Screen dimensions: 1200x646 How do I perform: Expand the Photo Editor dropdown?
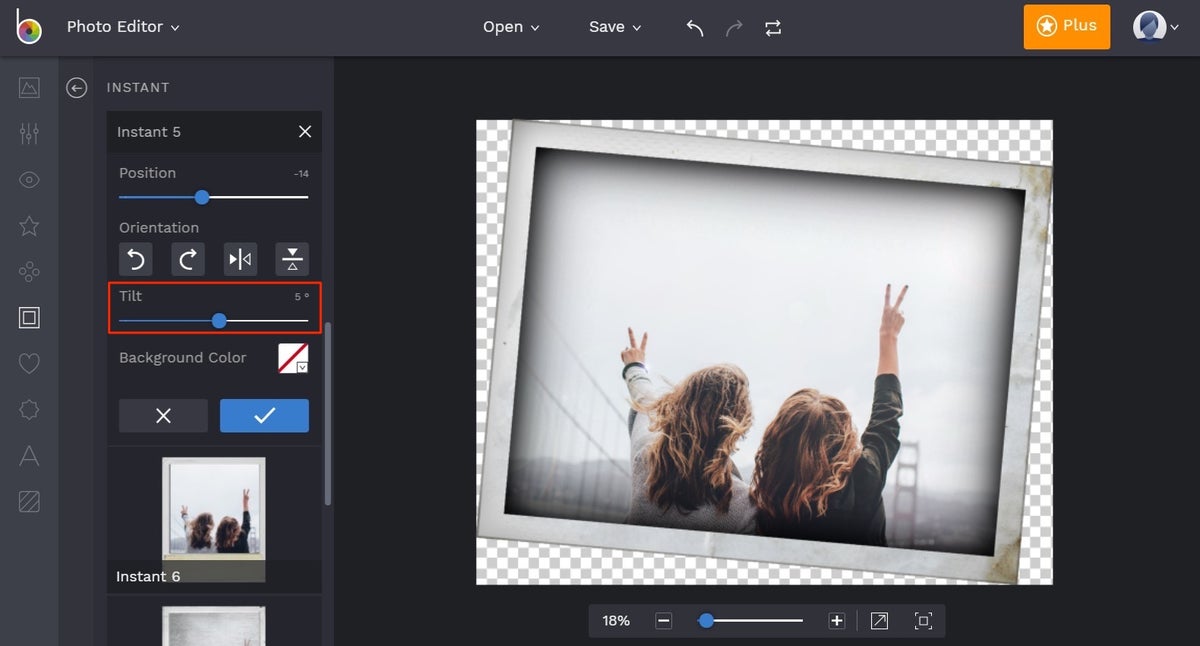pos(123,27)
